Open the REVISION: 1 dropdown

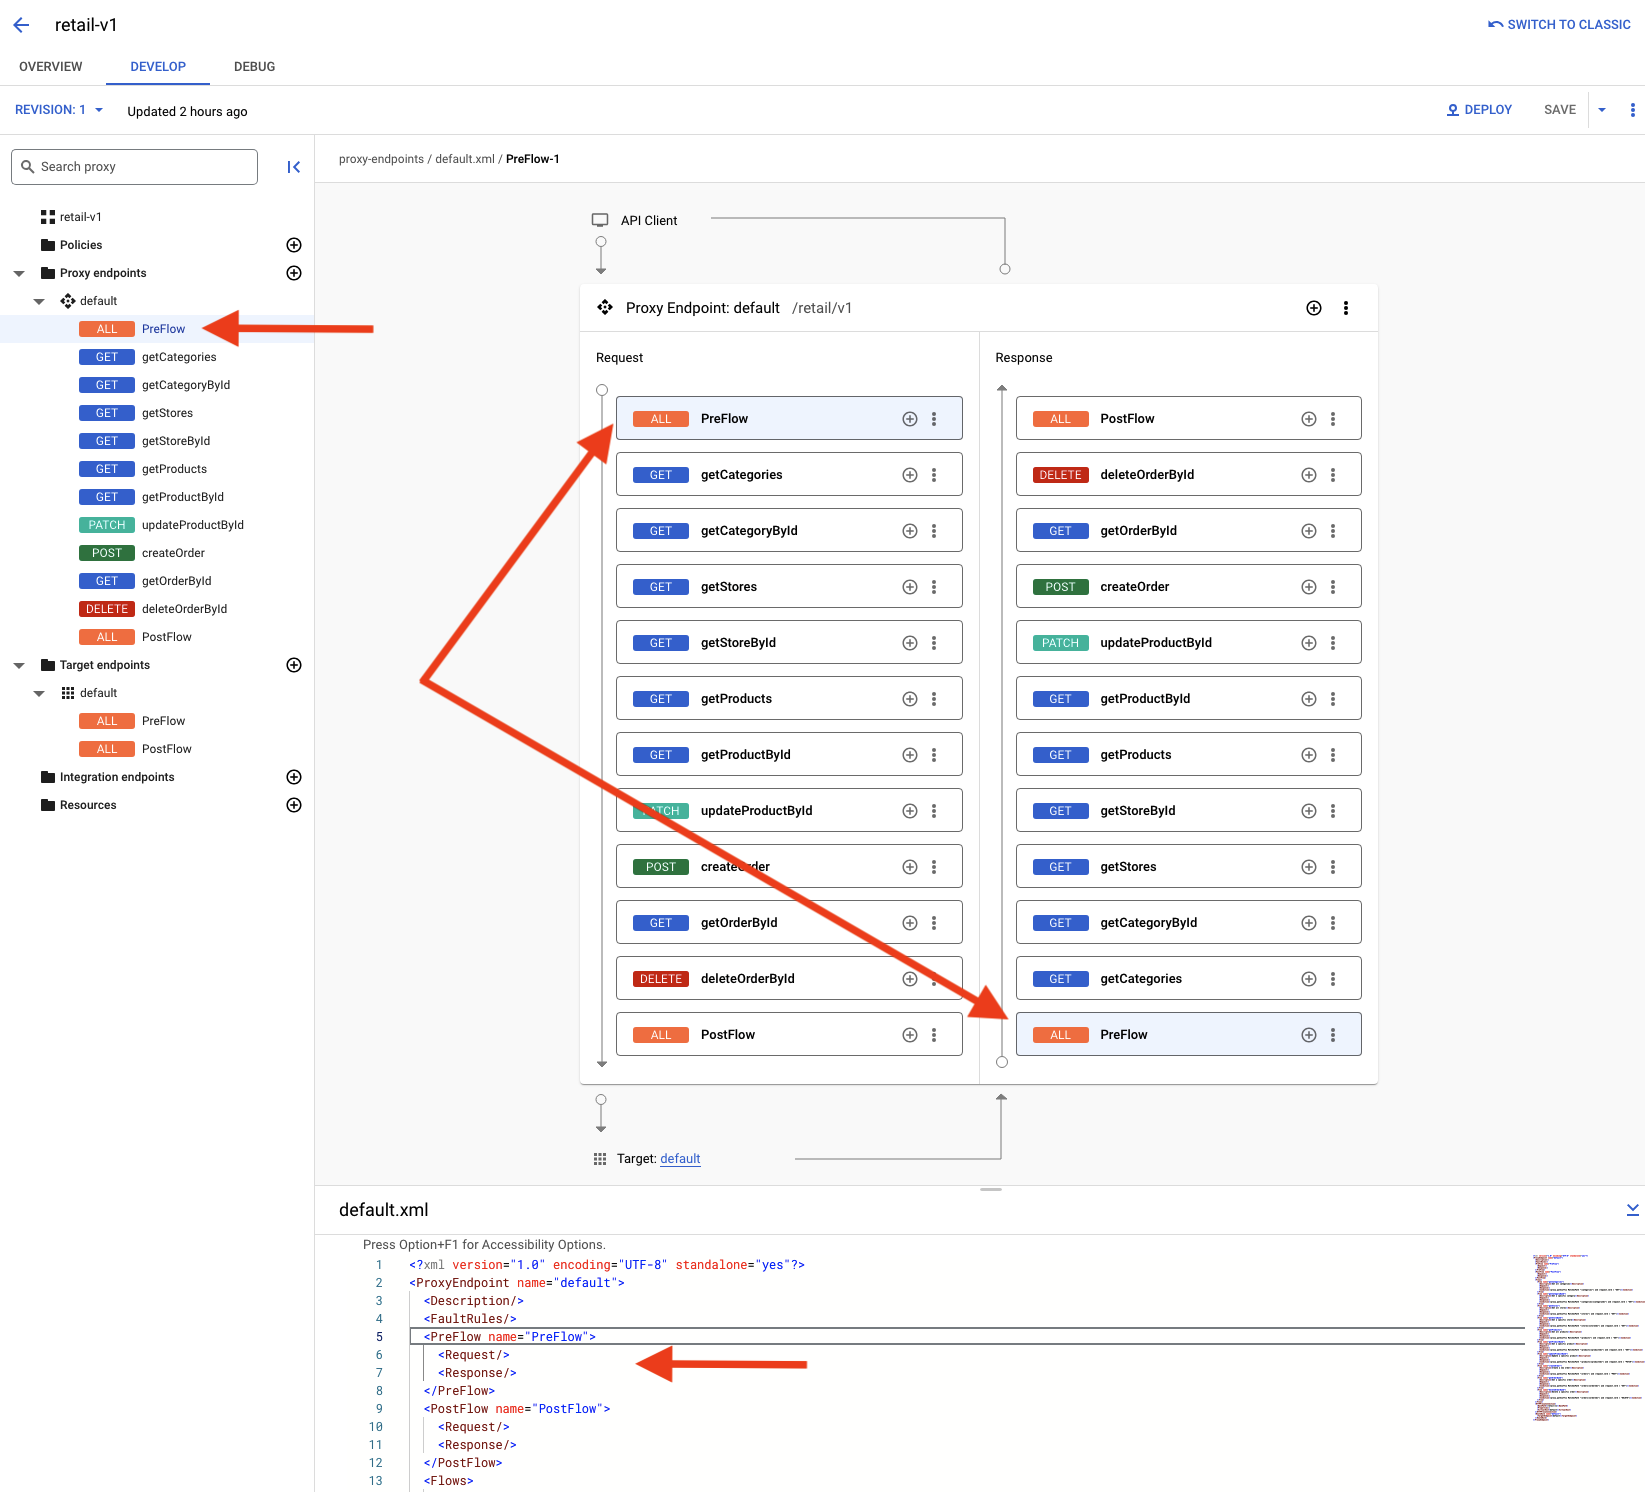pos(59,110)
